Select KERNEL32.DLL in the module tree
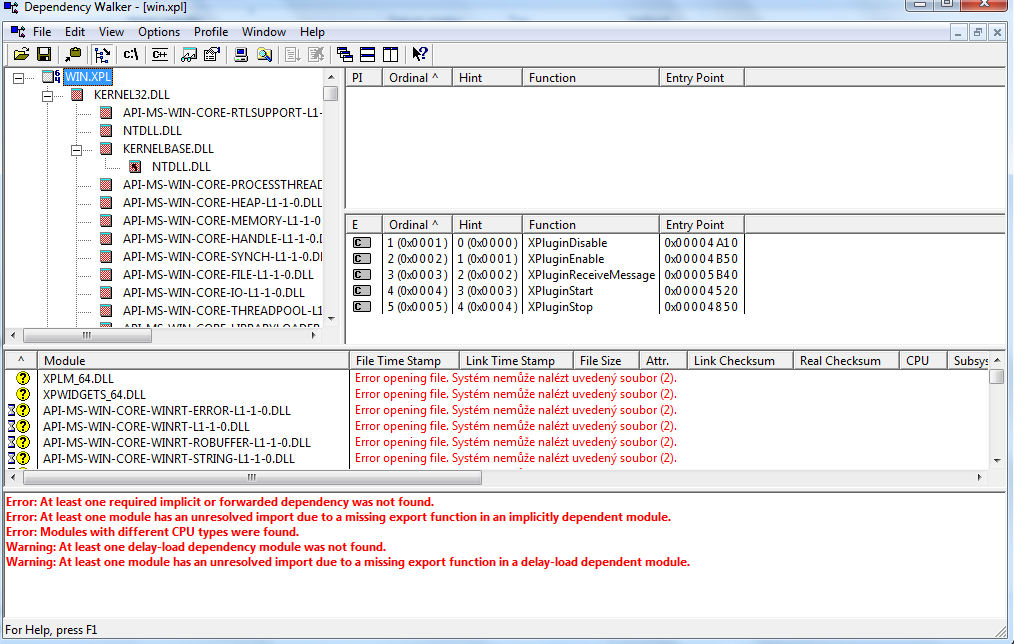The width and height of the screenshot is (1014, 644). (132, 95)
